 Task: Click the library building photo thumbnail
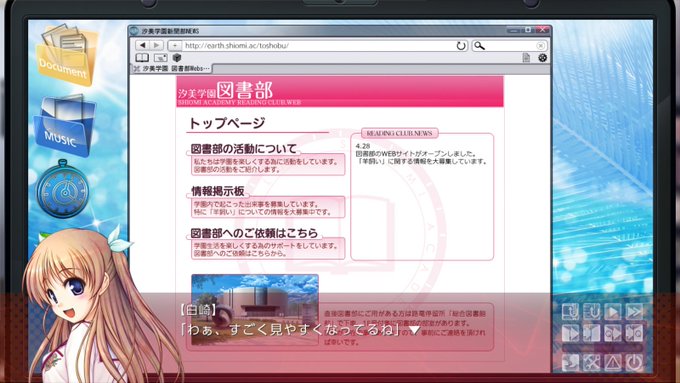click(255, 309)
